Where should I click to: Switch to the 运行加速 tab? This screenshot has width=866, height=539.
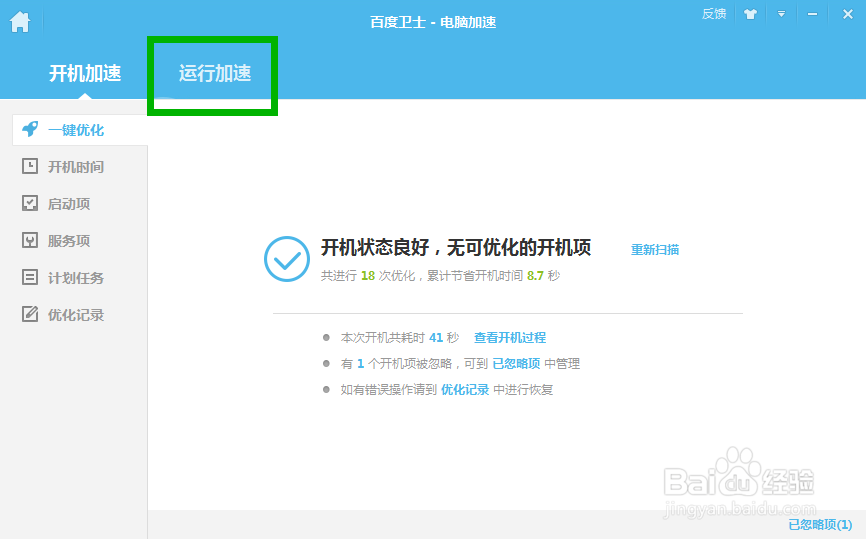point(215,73)
